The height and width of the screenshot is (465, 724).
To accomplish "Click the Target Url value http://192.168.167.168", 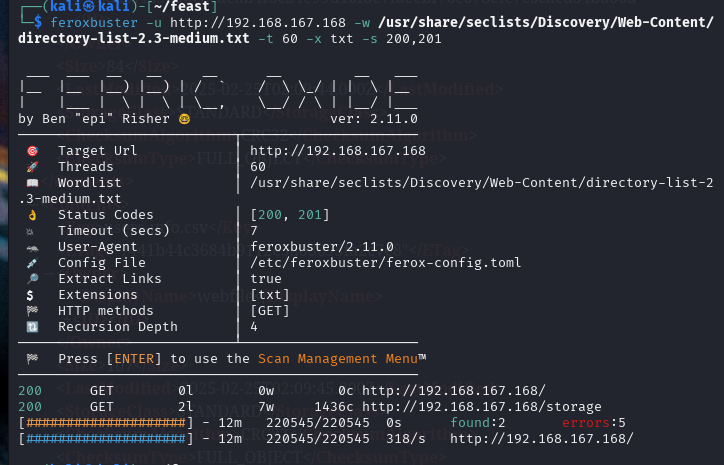I will tap(338, 151).
